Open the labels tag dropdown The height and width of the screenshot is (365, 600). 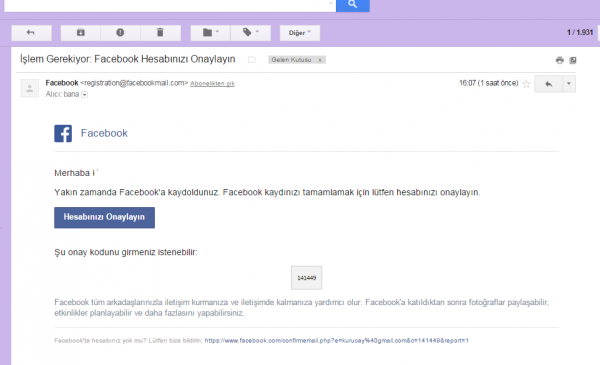pyautogui.click(x=251, y=33)
